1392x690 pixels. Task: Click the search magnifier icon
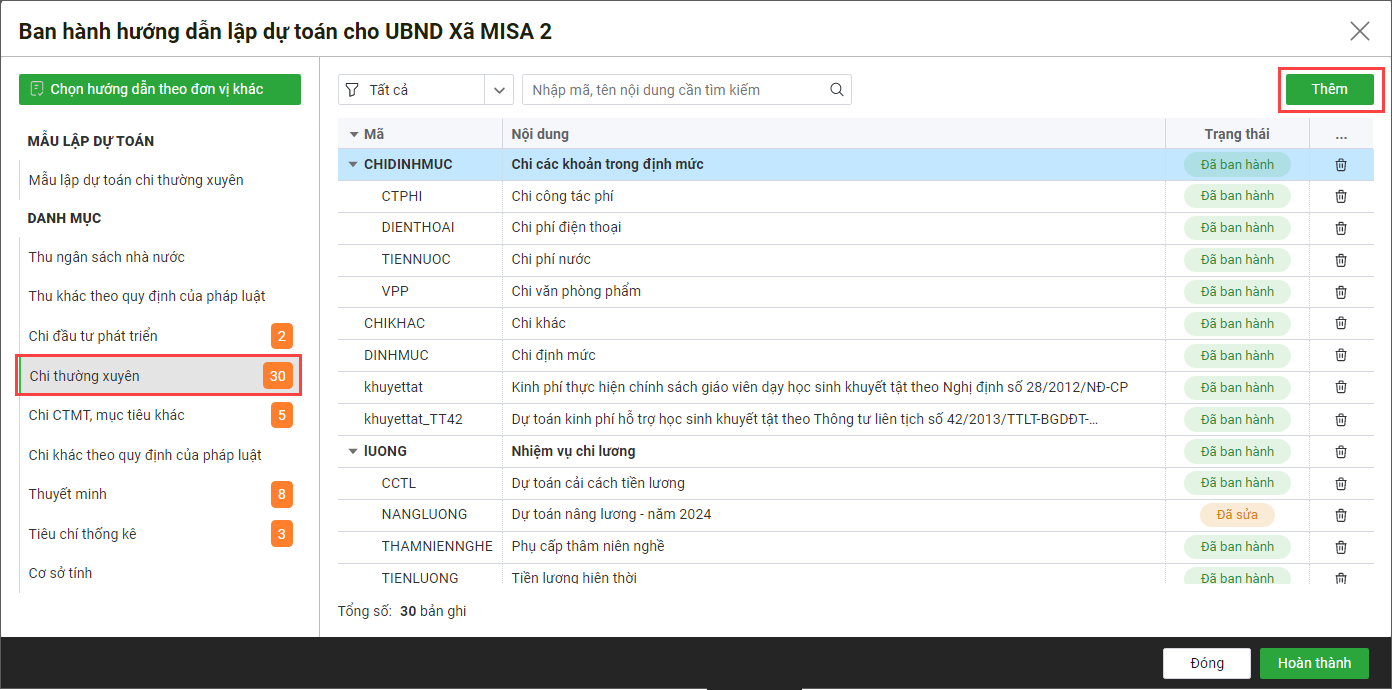click(836, 90)
